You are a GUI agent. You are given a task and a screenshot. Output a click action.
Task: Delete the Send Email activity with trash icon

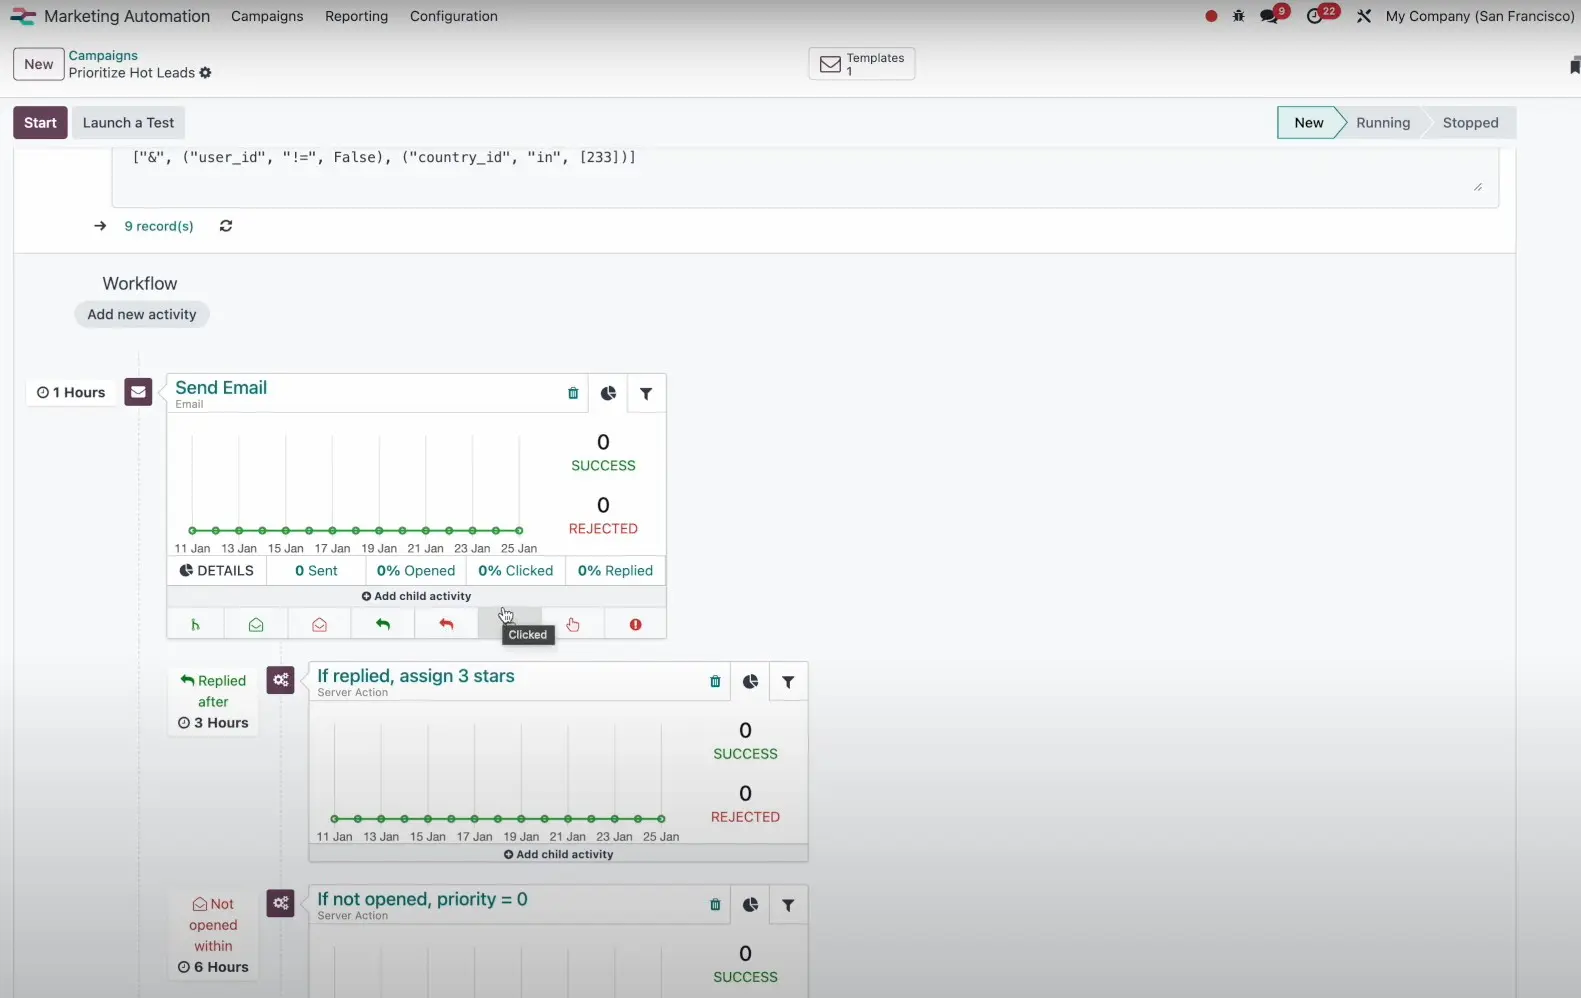pyautogui.click(x=573, y=394)
